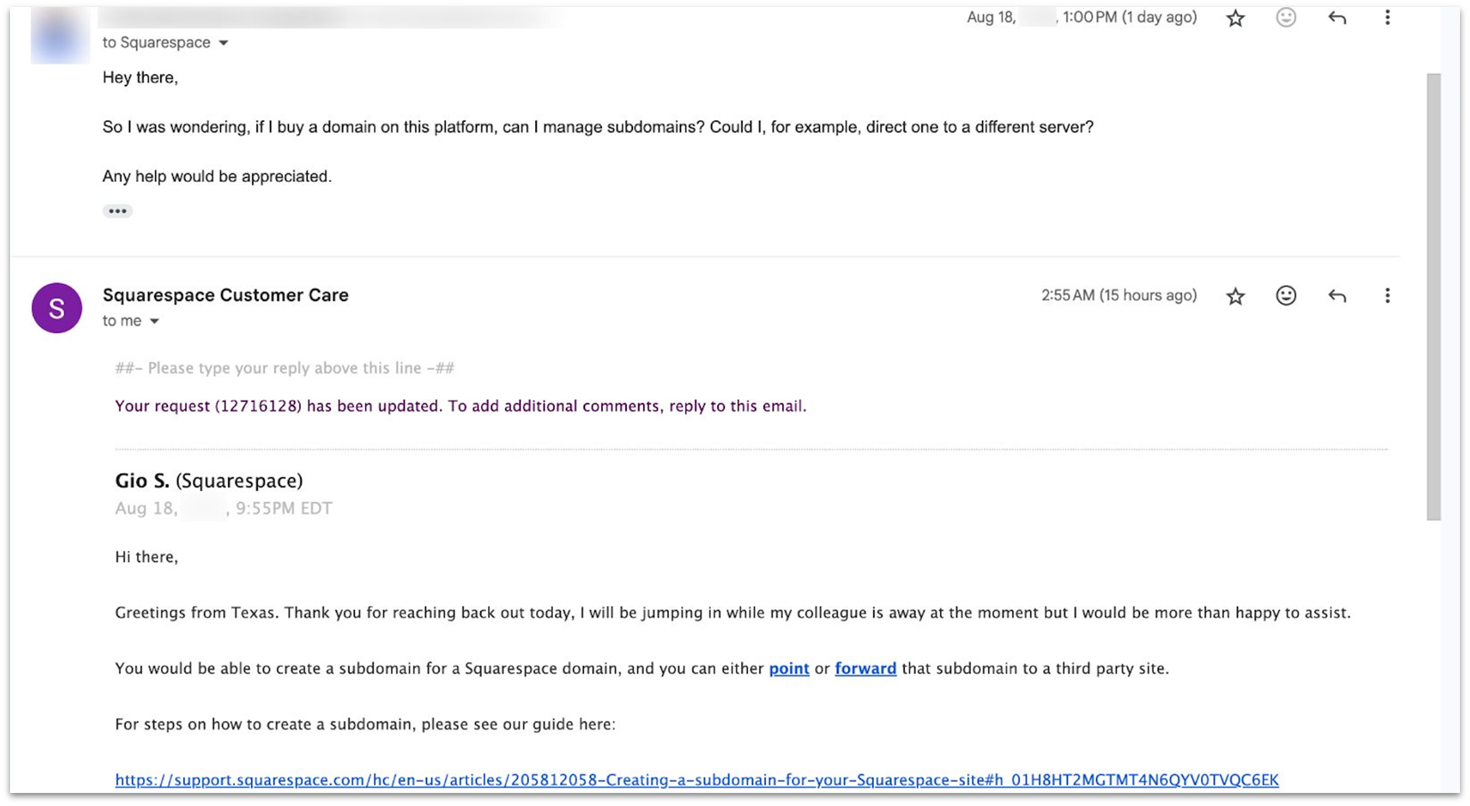Star the first email in the thread
Image resolution: width=1470 pixels, height=806 pixels.
(x=1235, y=17)
